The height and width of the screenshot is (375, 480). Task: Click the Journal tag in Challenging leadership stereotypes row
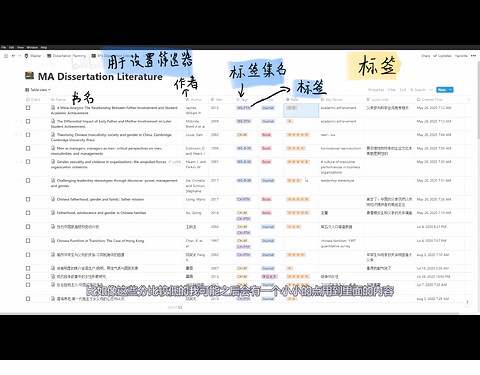268,180
